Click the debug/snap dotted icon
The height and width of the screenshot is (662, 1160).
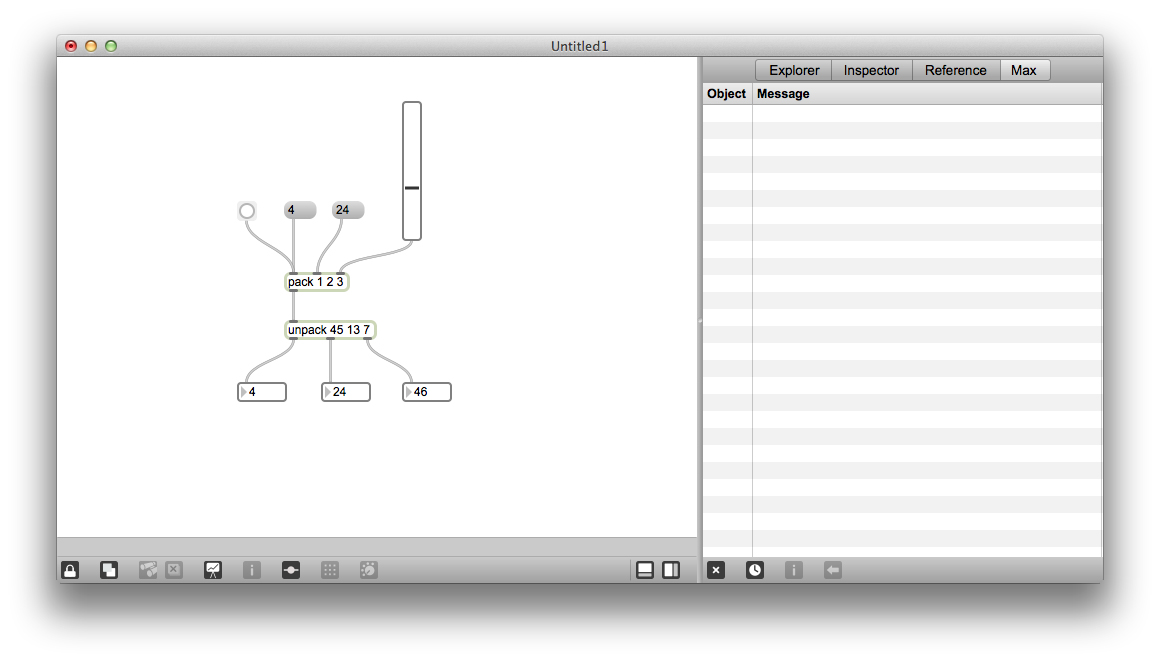(x=368, y=570)
